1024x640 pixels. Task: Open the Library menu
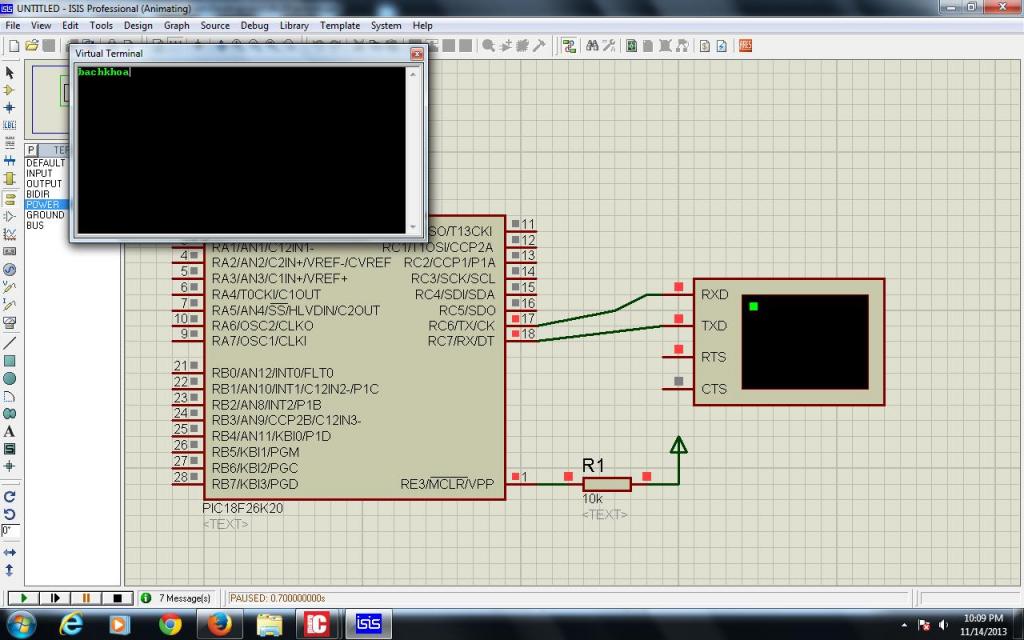pos(294,25)
